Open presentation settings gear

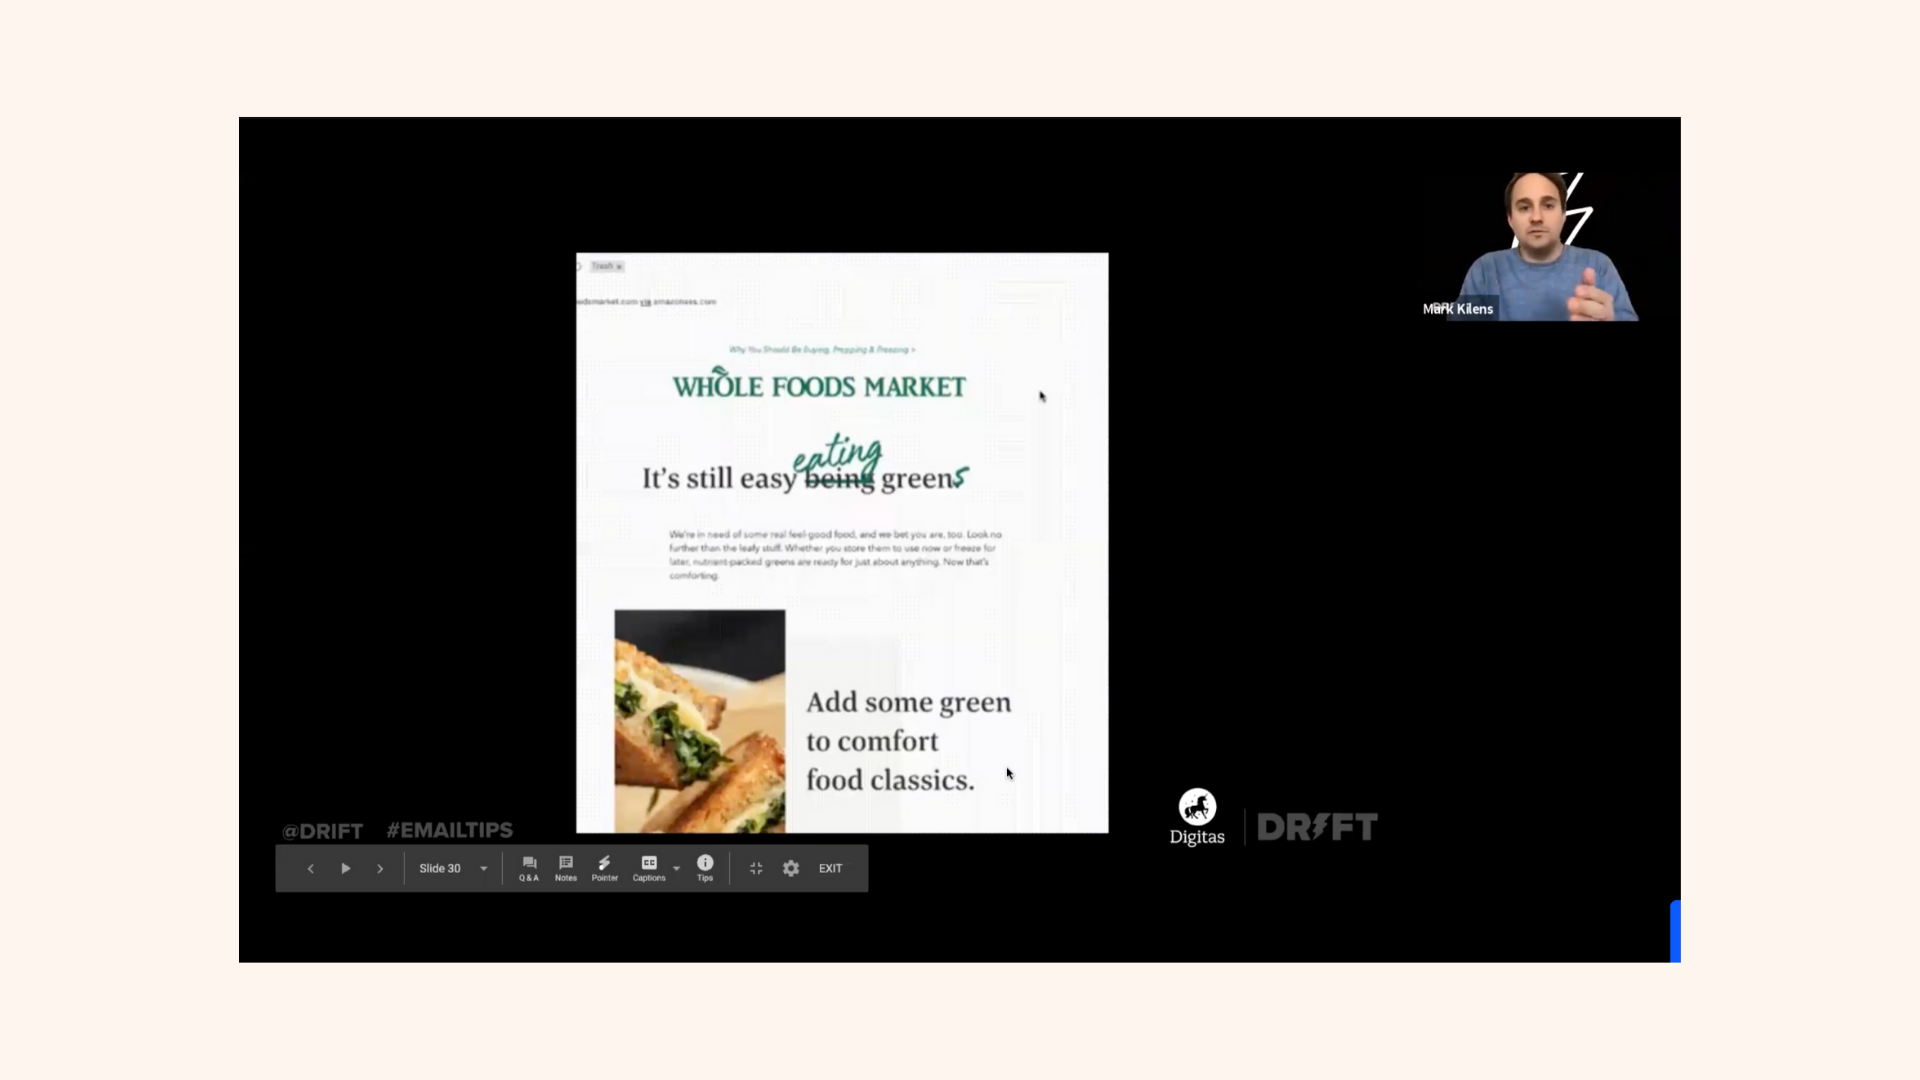791,869
